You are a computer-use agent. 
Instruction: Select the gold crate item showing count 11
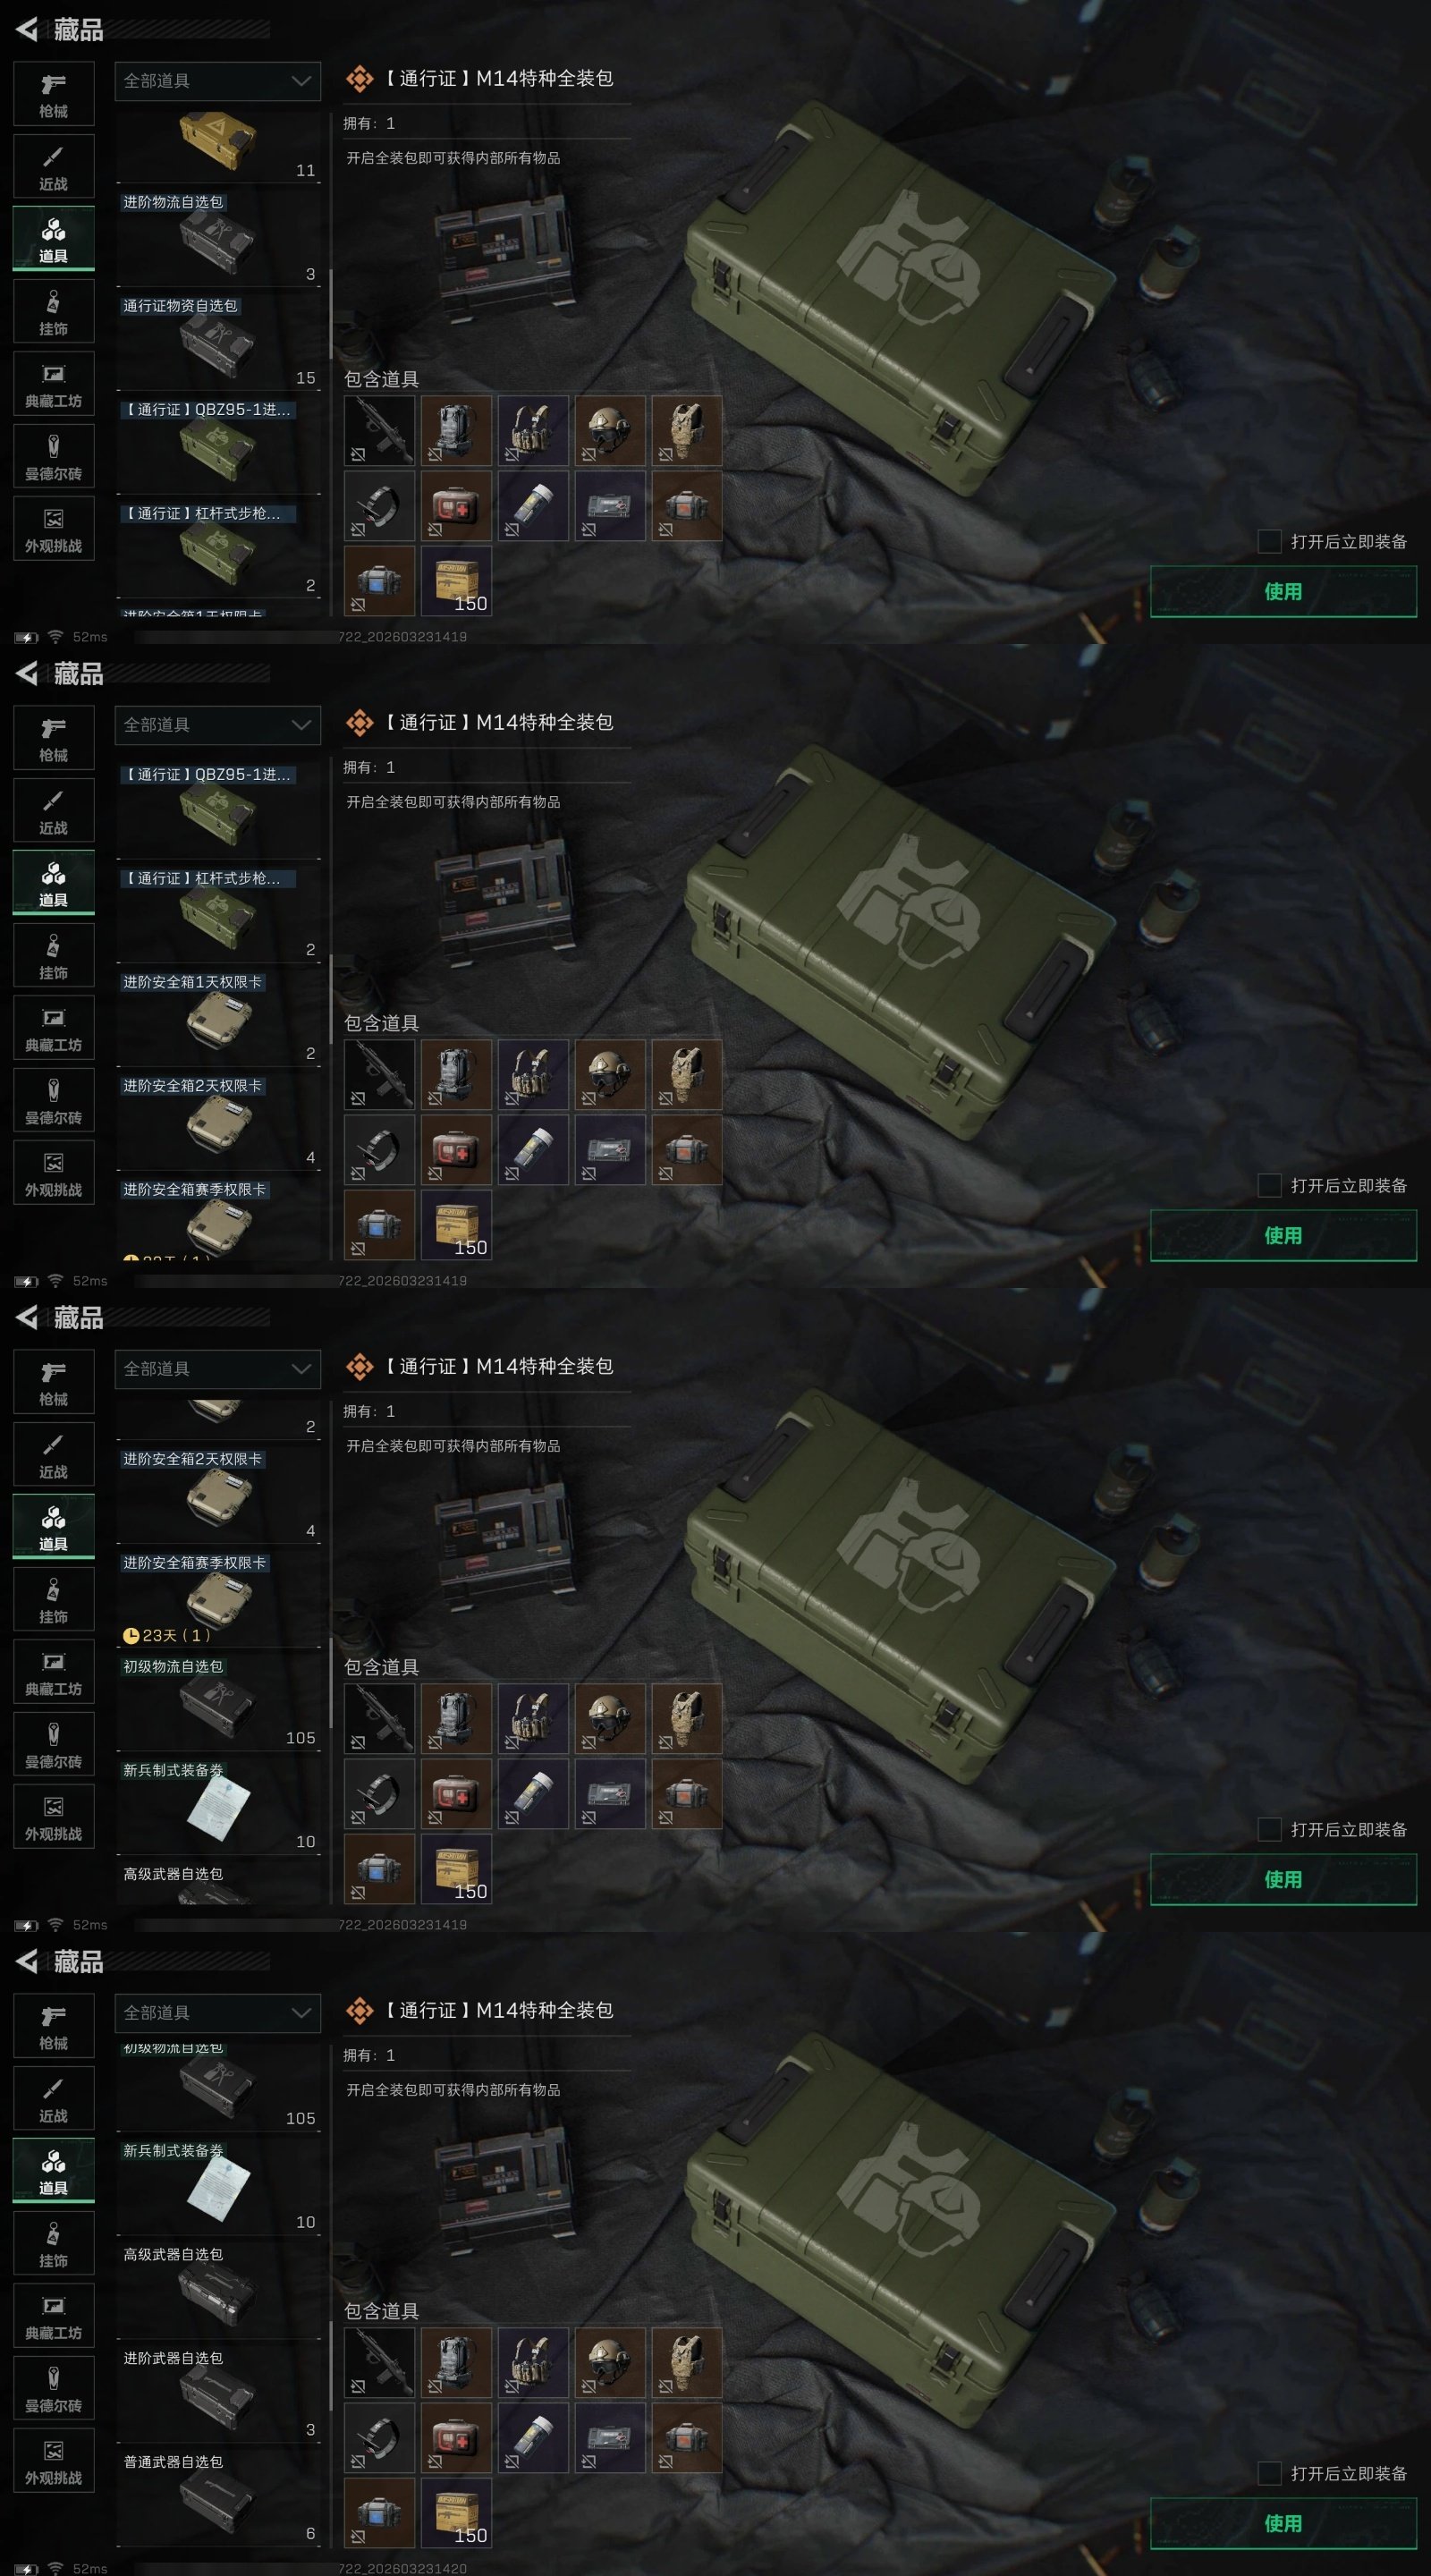point(218,145)
